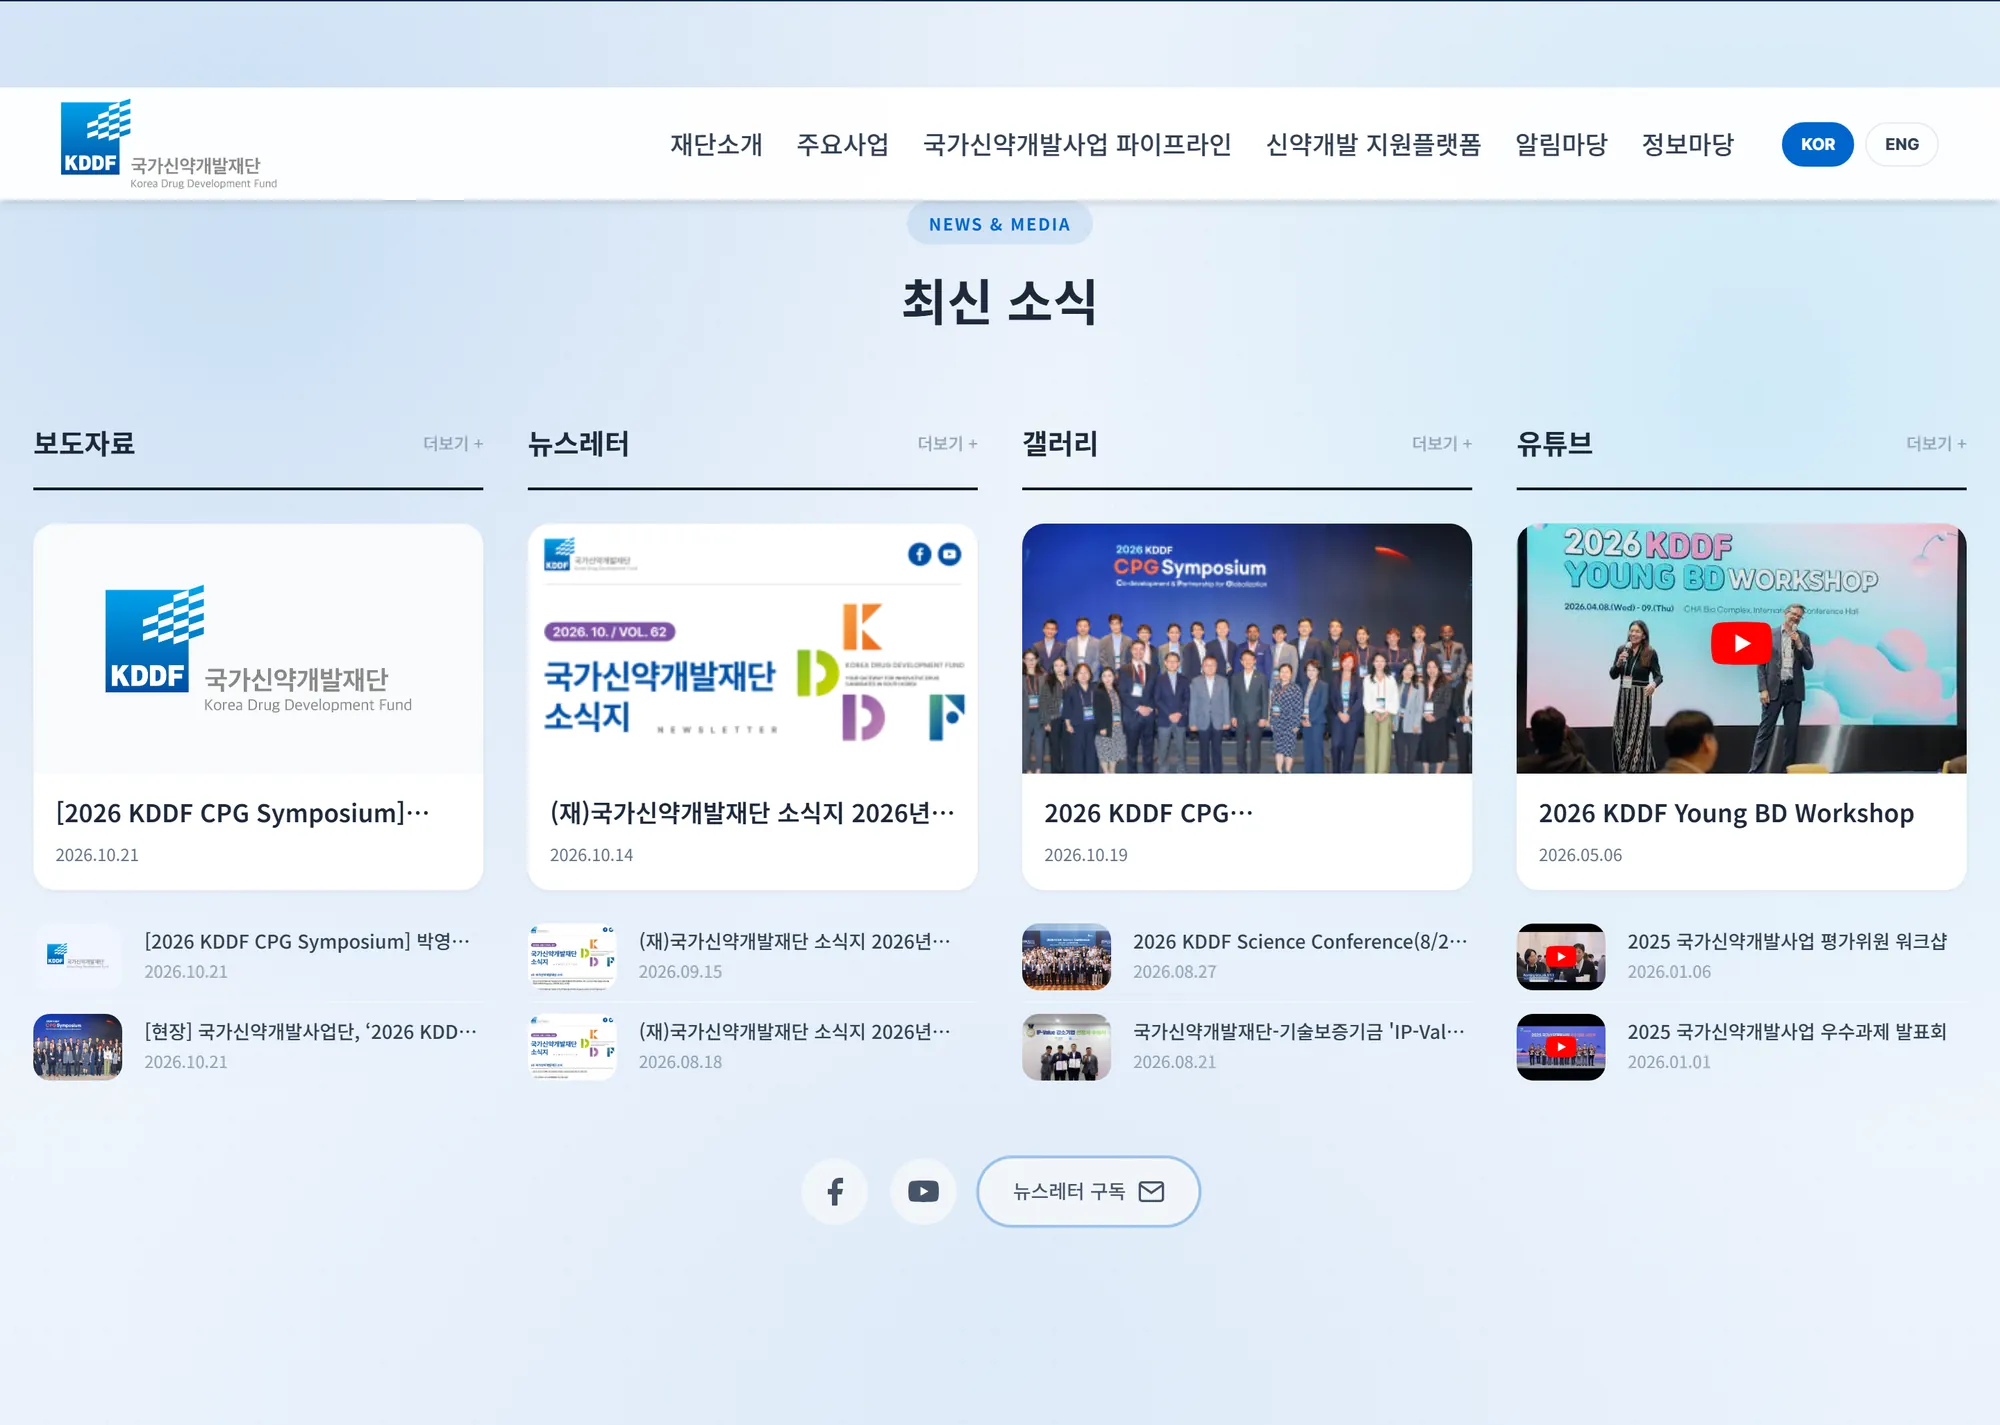Image resolution: width=2000 pixels, height=1425 pixels.
Task: Click the 보도자료 section heading
Action: (84, 443)
